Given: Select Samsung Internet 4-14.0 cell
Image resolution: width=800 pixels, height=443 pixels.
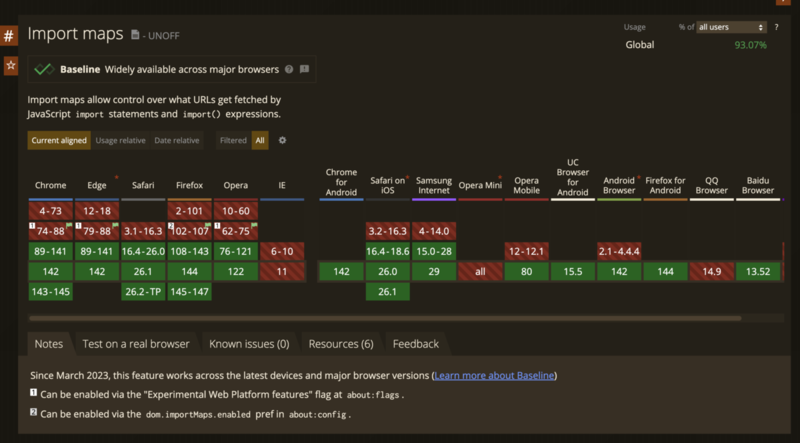Looking at the screenshot, I should coord(434,231).
